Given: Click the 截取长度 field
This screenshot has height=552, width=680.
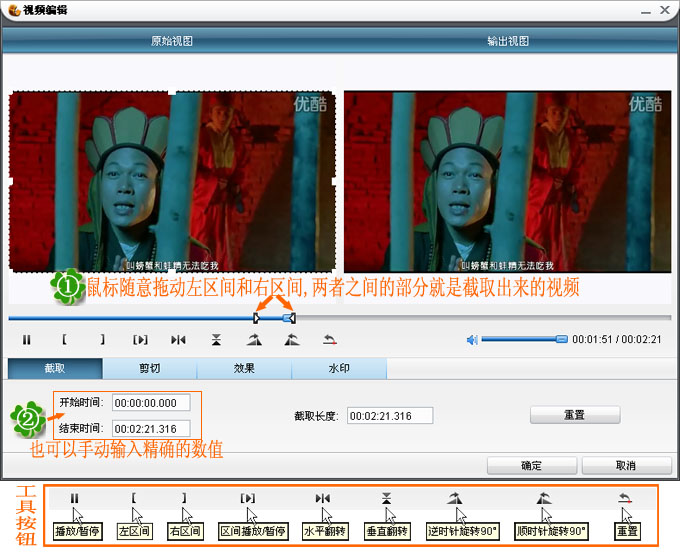Looking at the screenshot, I should (x=390, y=416).
